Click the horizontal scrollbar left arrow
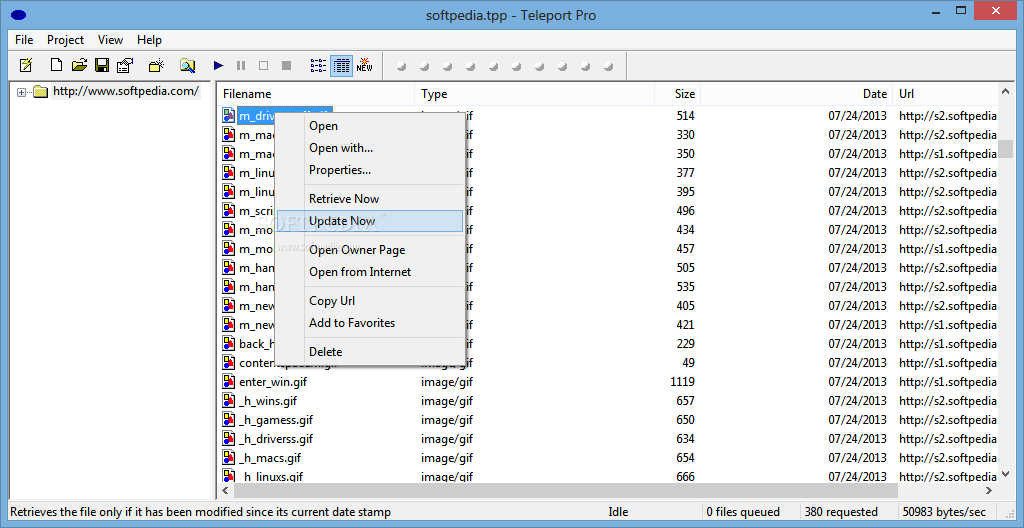This screenshot has width=1024, height=528. [227, 490]
